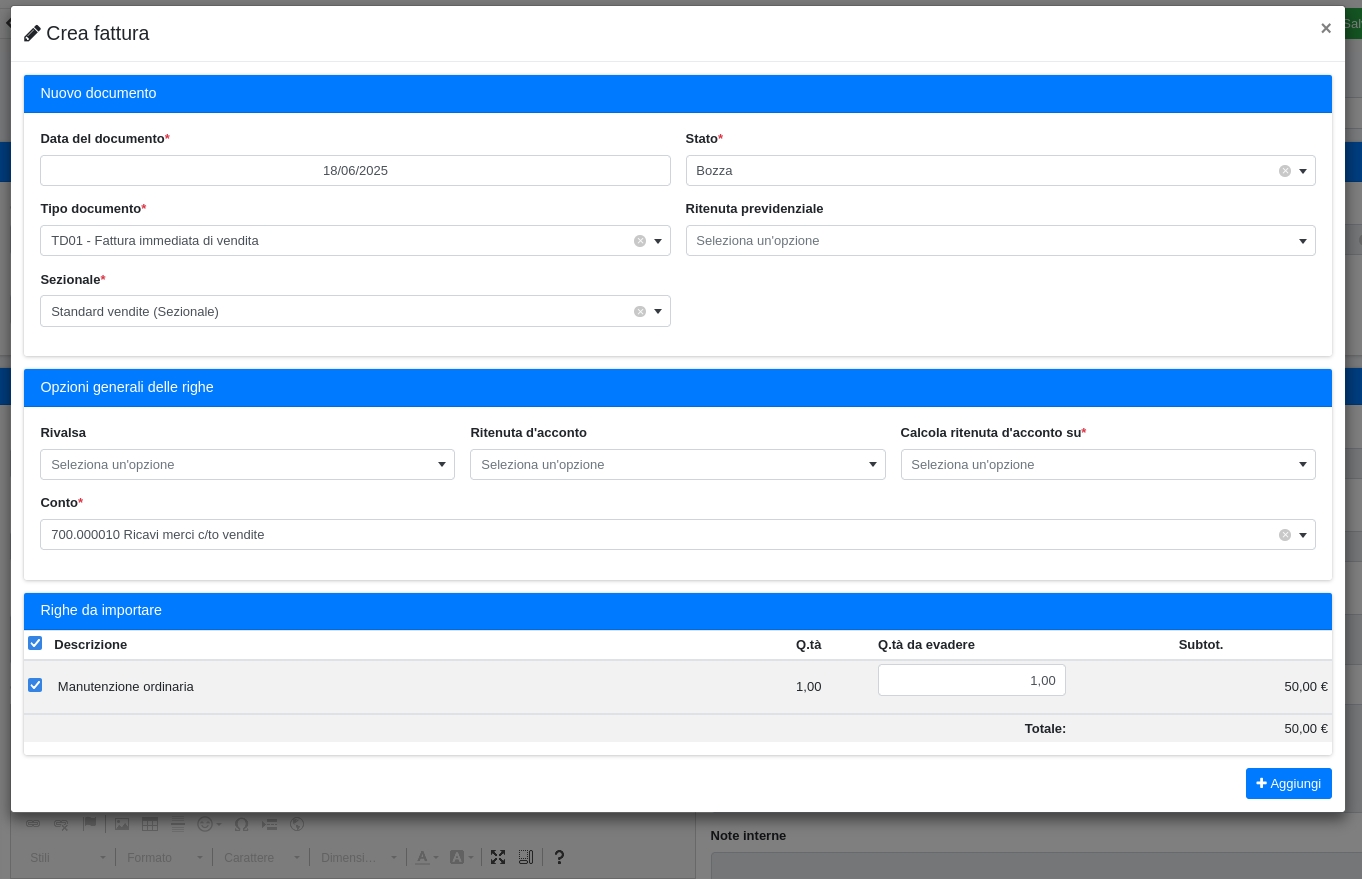Click the insert special character Omega icon
This screenshot has width=1362, height=879.
pos(241,824)
